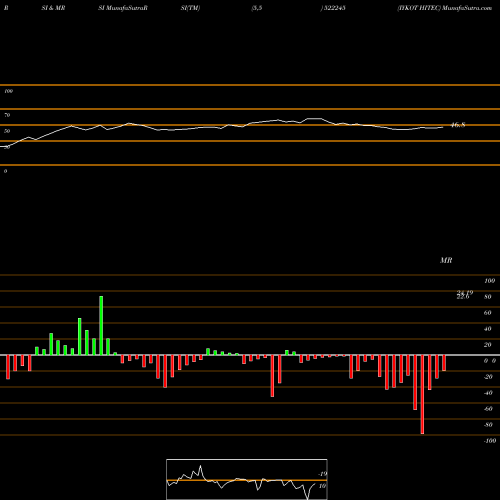Click the tallest green bar in MR histogram

tap(101, 326)
